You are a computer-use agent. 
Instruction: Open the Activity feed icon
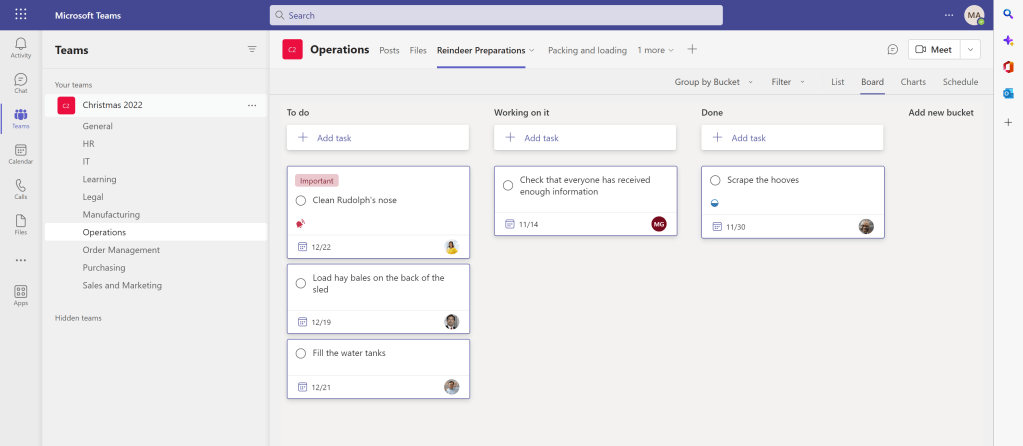tap(21, 47)
